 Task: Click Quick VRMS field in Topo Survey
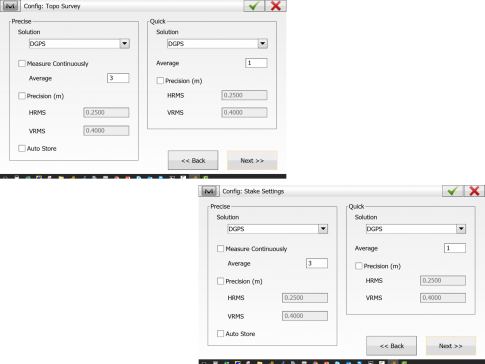(x=244, y=113)
